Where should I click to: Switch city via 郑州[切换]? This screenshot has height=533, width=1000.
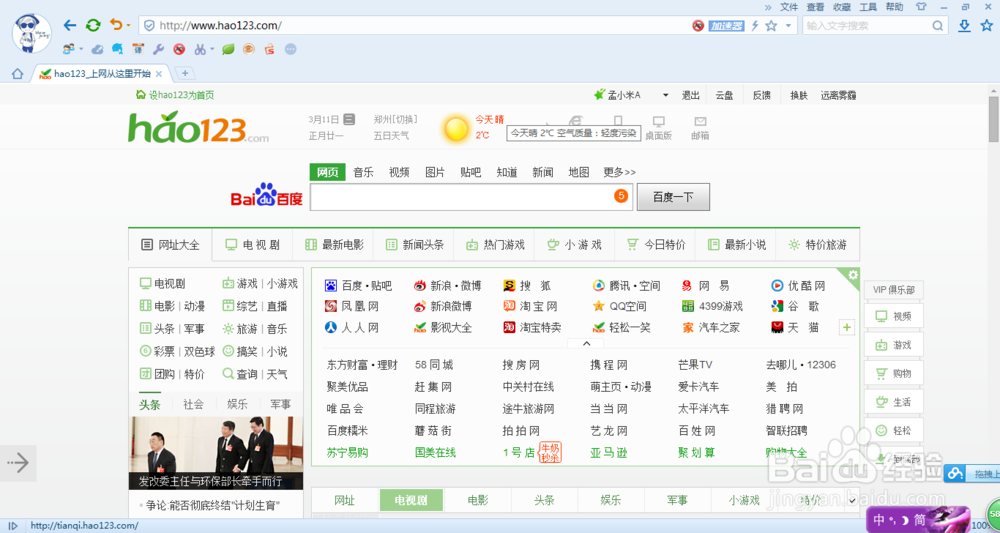(395, 119)
